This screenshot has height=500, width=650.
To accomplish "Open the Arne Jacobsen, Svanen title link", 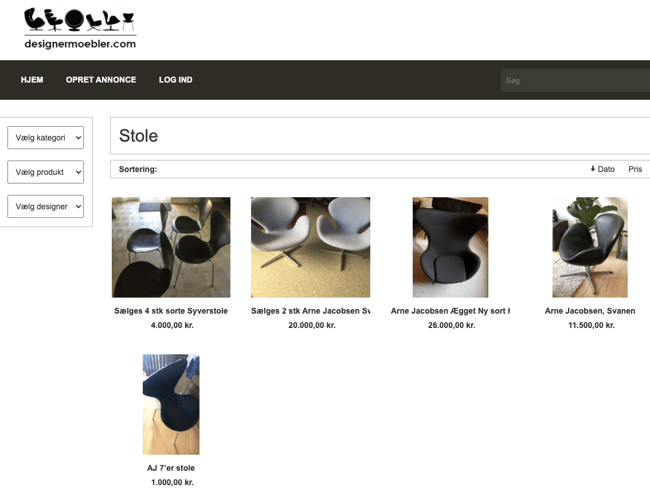I will coord(589,311).
